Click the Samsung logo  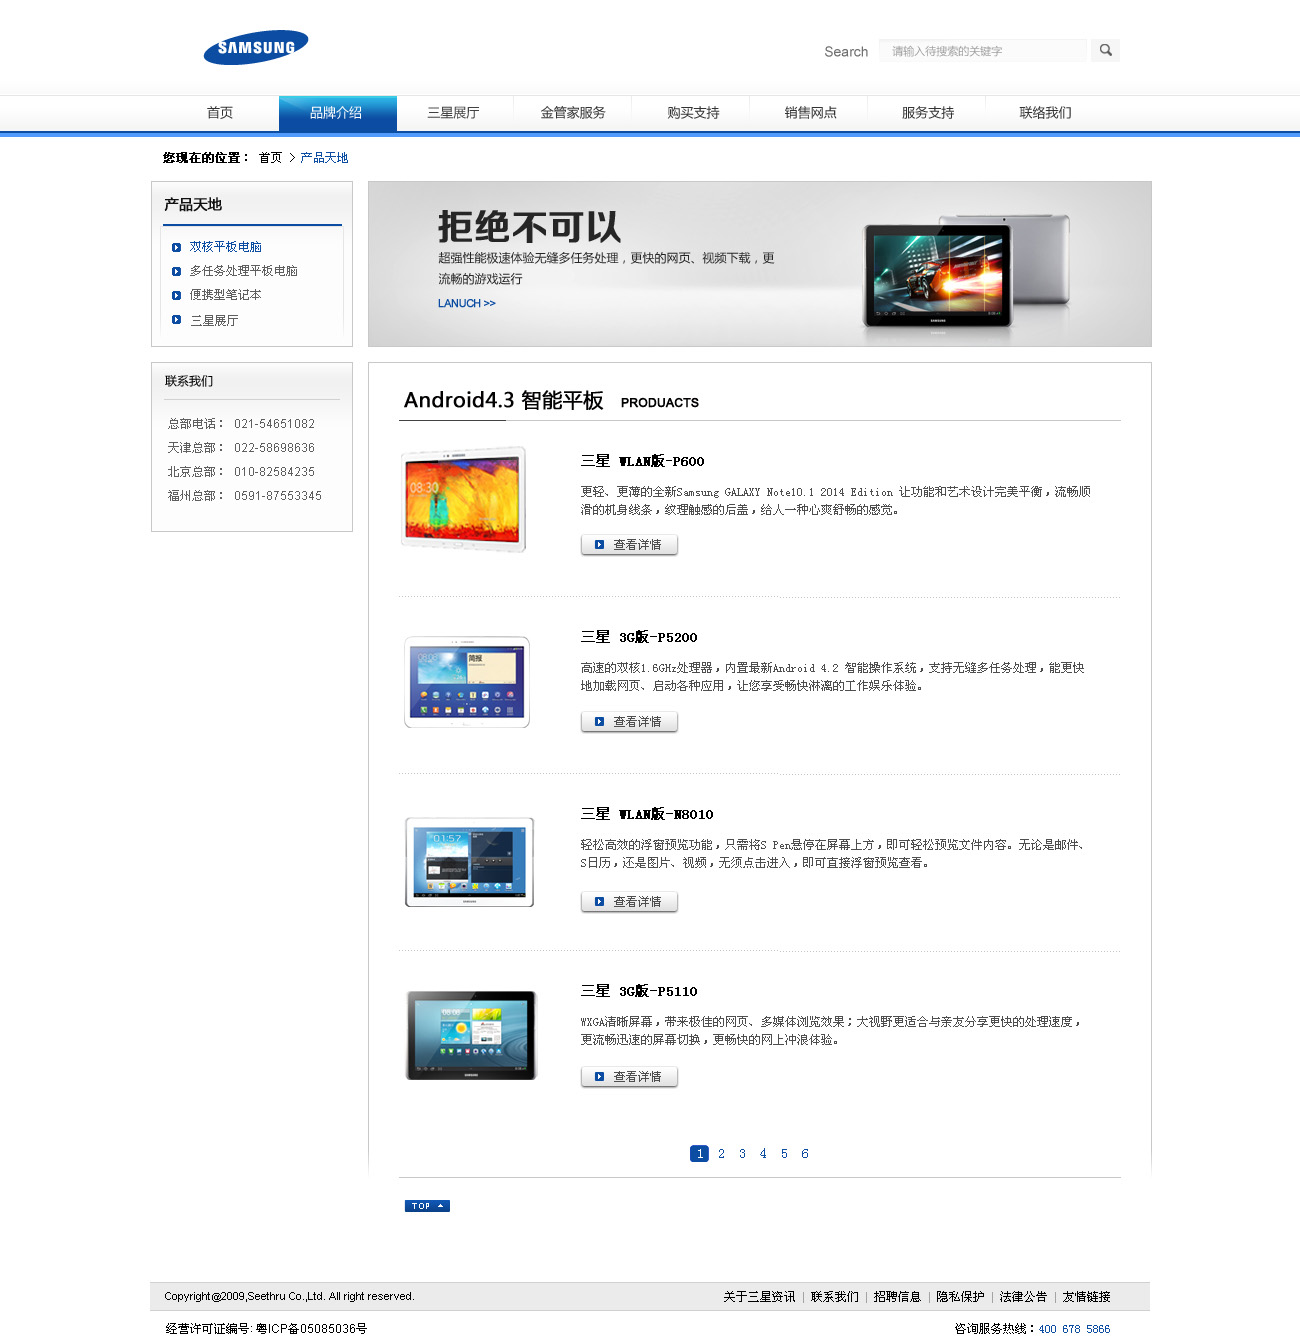pos(256,47)
